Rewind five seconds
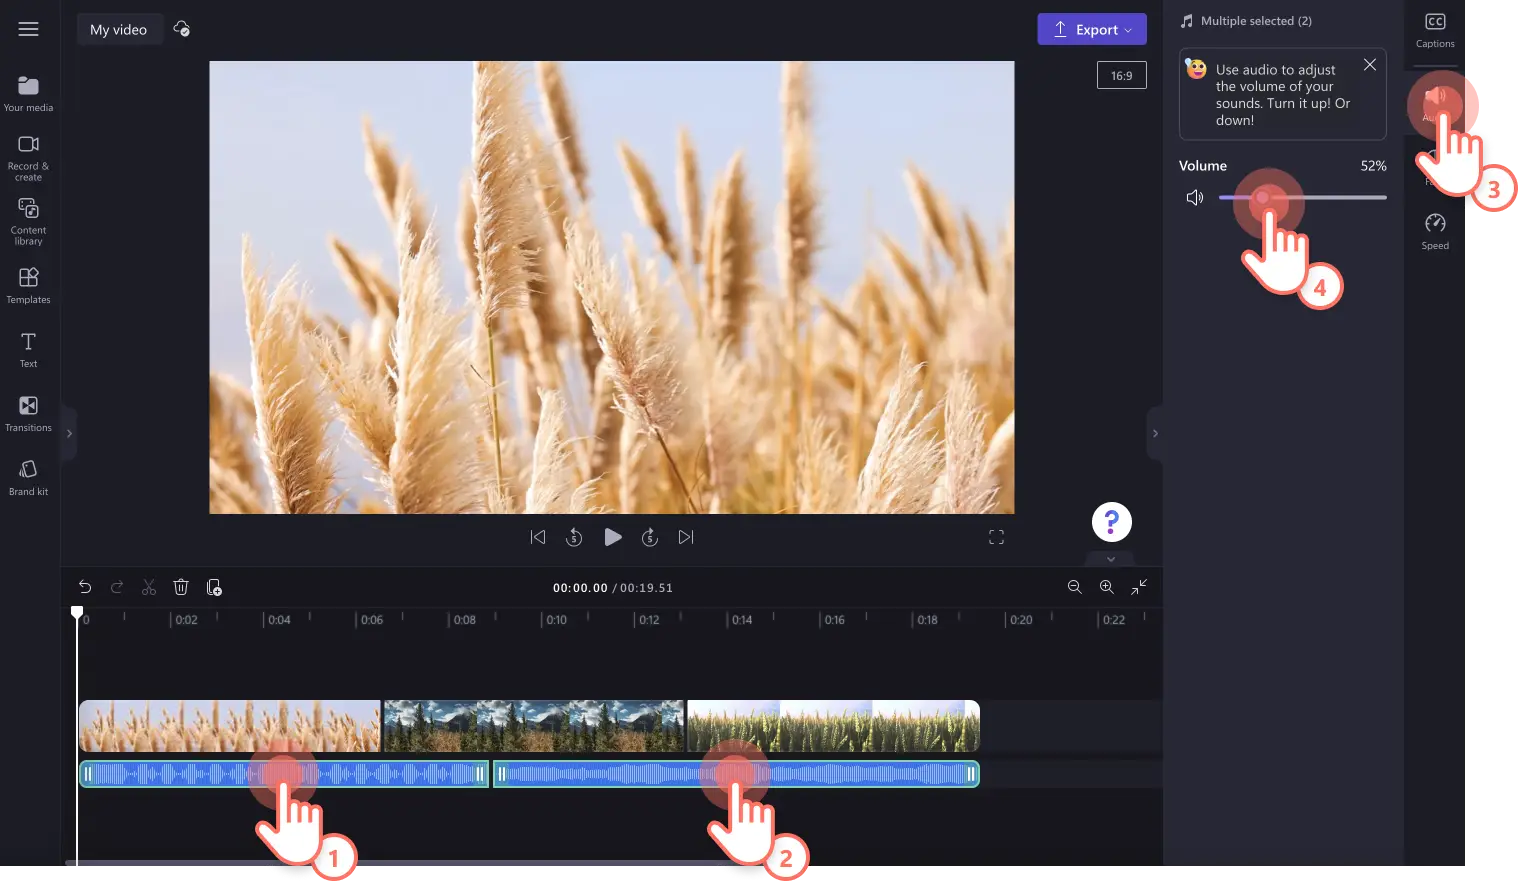This screenshot has height=882, width=1518. click(x=574, y=537)
